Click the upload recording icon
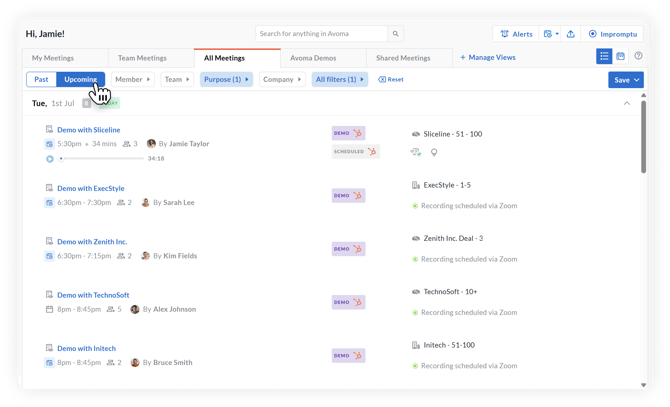 570,34
